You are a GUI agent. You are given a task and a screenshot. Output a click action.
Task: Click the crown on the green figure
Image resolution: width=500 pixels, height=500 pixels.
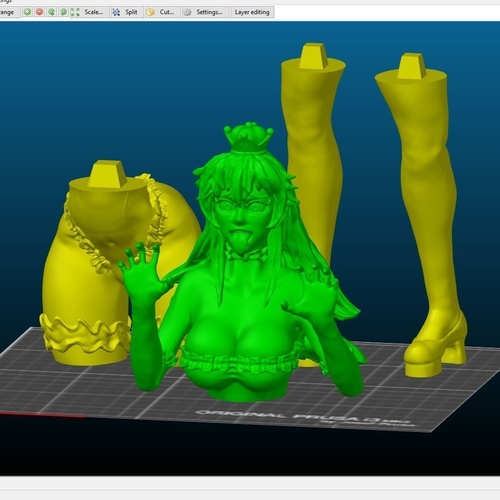(248, 137)
